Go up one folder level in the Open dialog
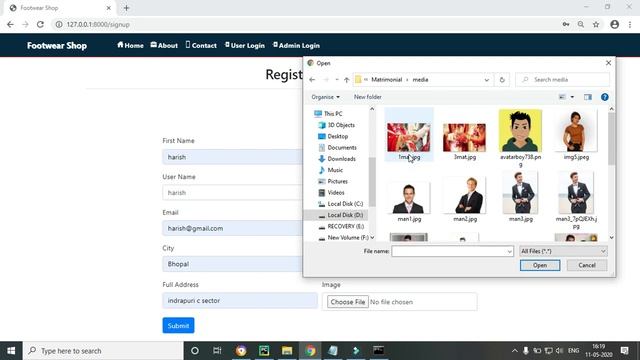Image resolution: width=640 pixels, height=360 pixels. pos(347,80)
